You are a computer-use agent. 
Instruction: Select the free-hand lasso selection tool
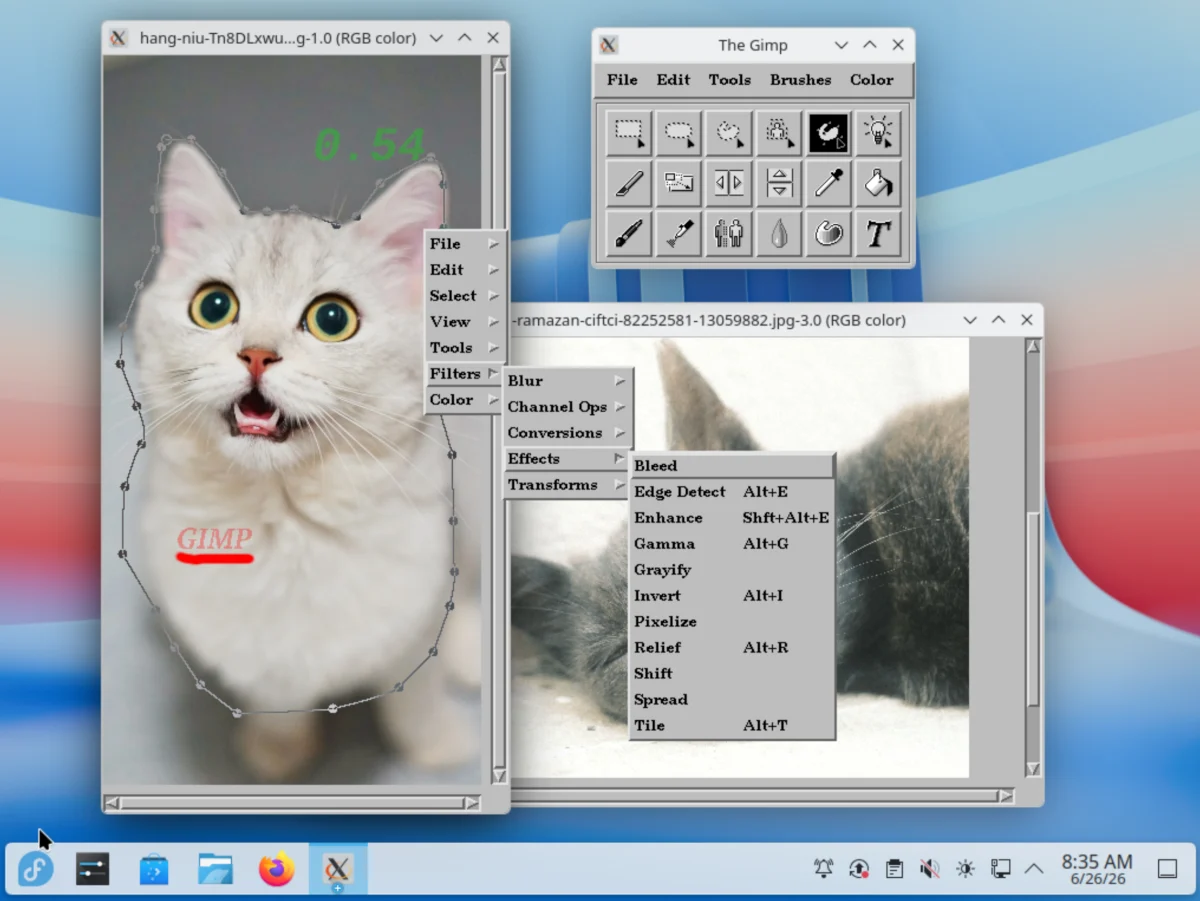point(729,132)
